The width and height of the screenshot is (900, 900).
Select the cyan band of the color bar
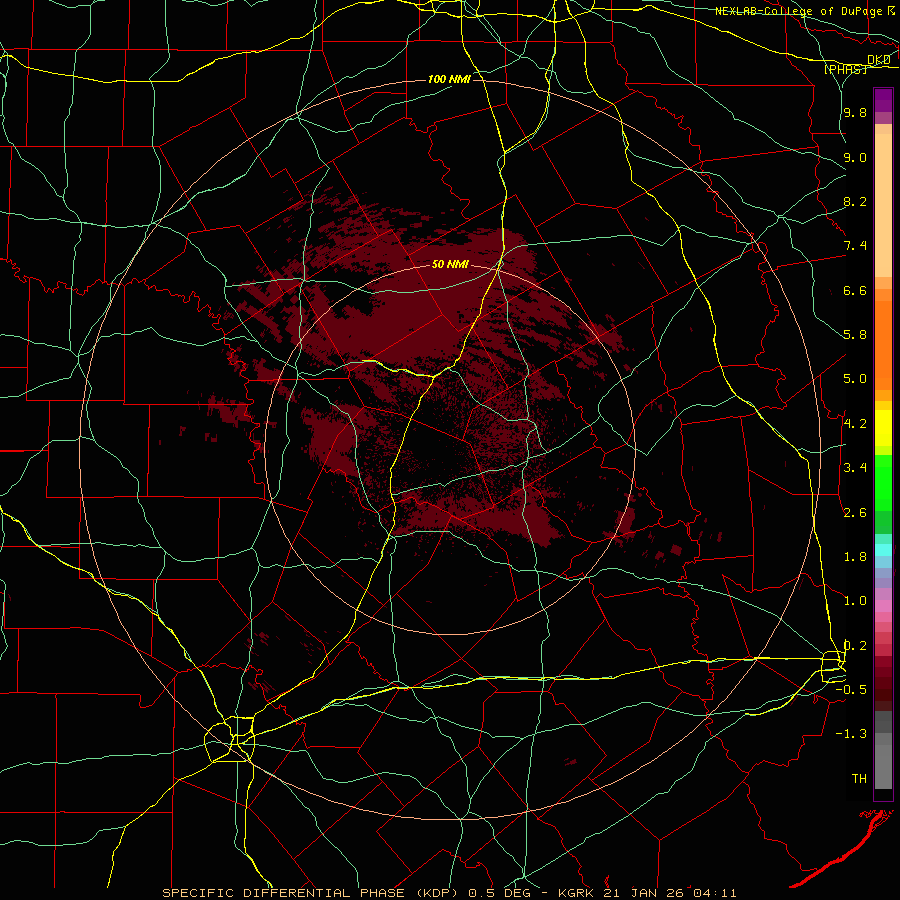(x=883, y=549)
